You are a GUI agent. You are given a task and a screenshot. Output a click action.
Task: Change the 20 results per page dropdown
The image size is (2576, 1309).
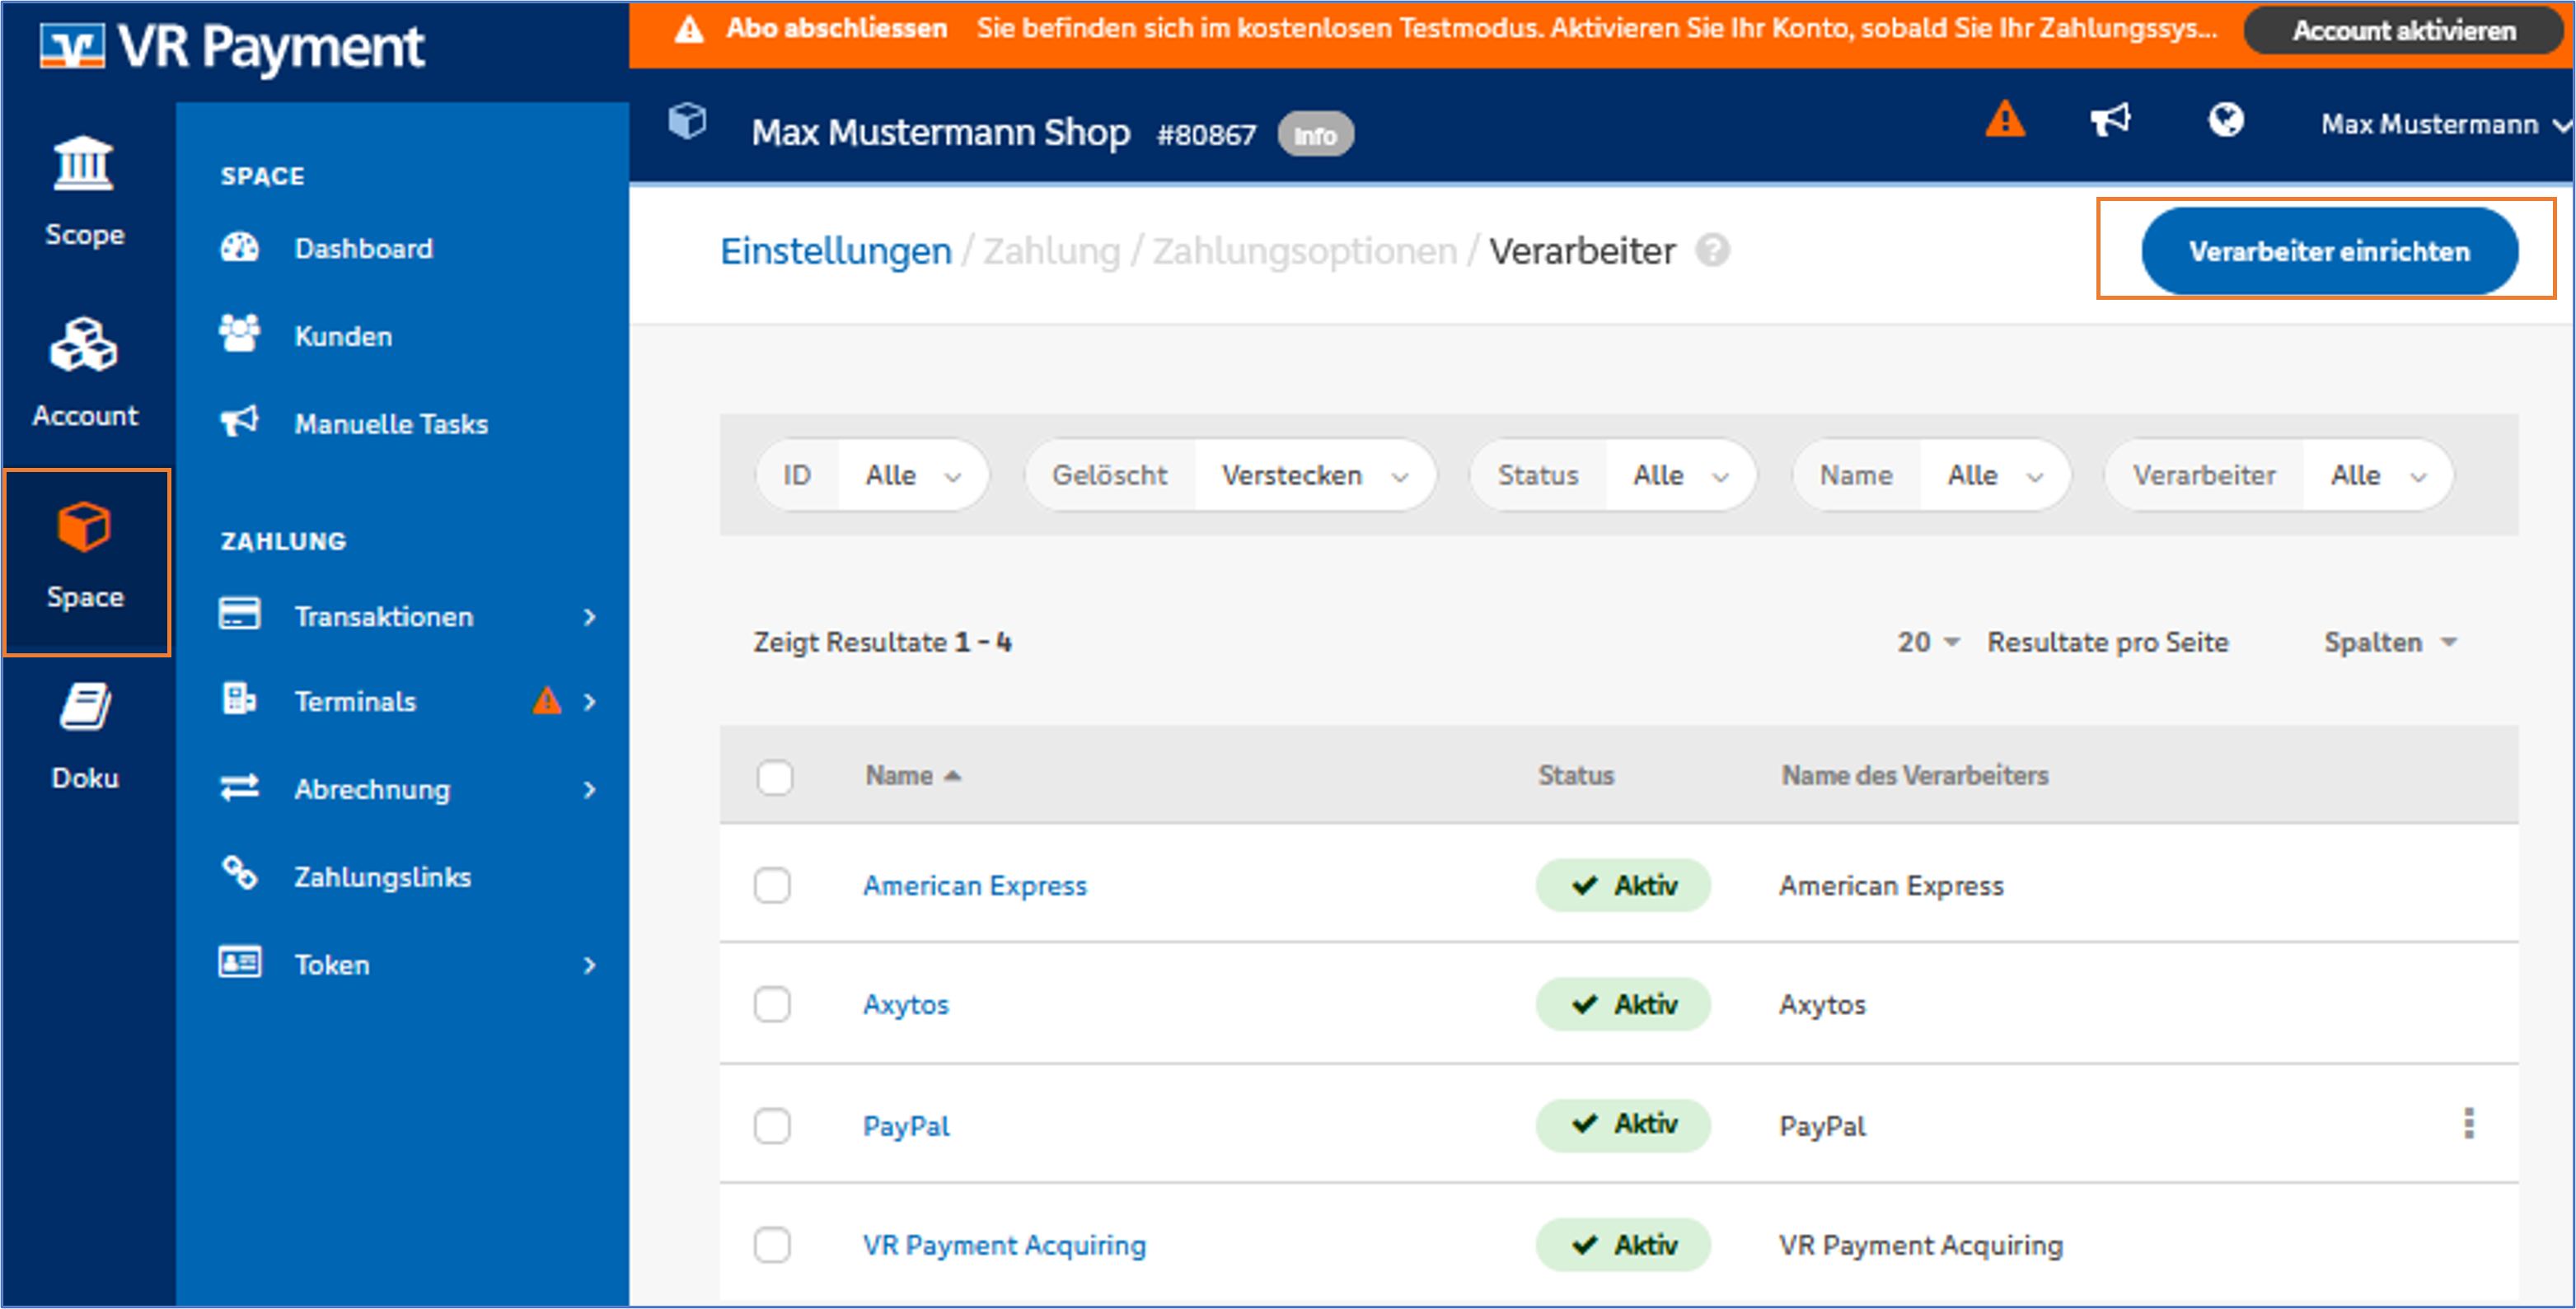click(x=1929, y=642)
